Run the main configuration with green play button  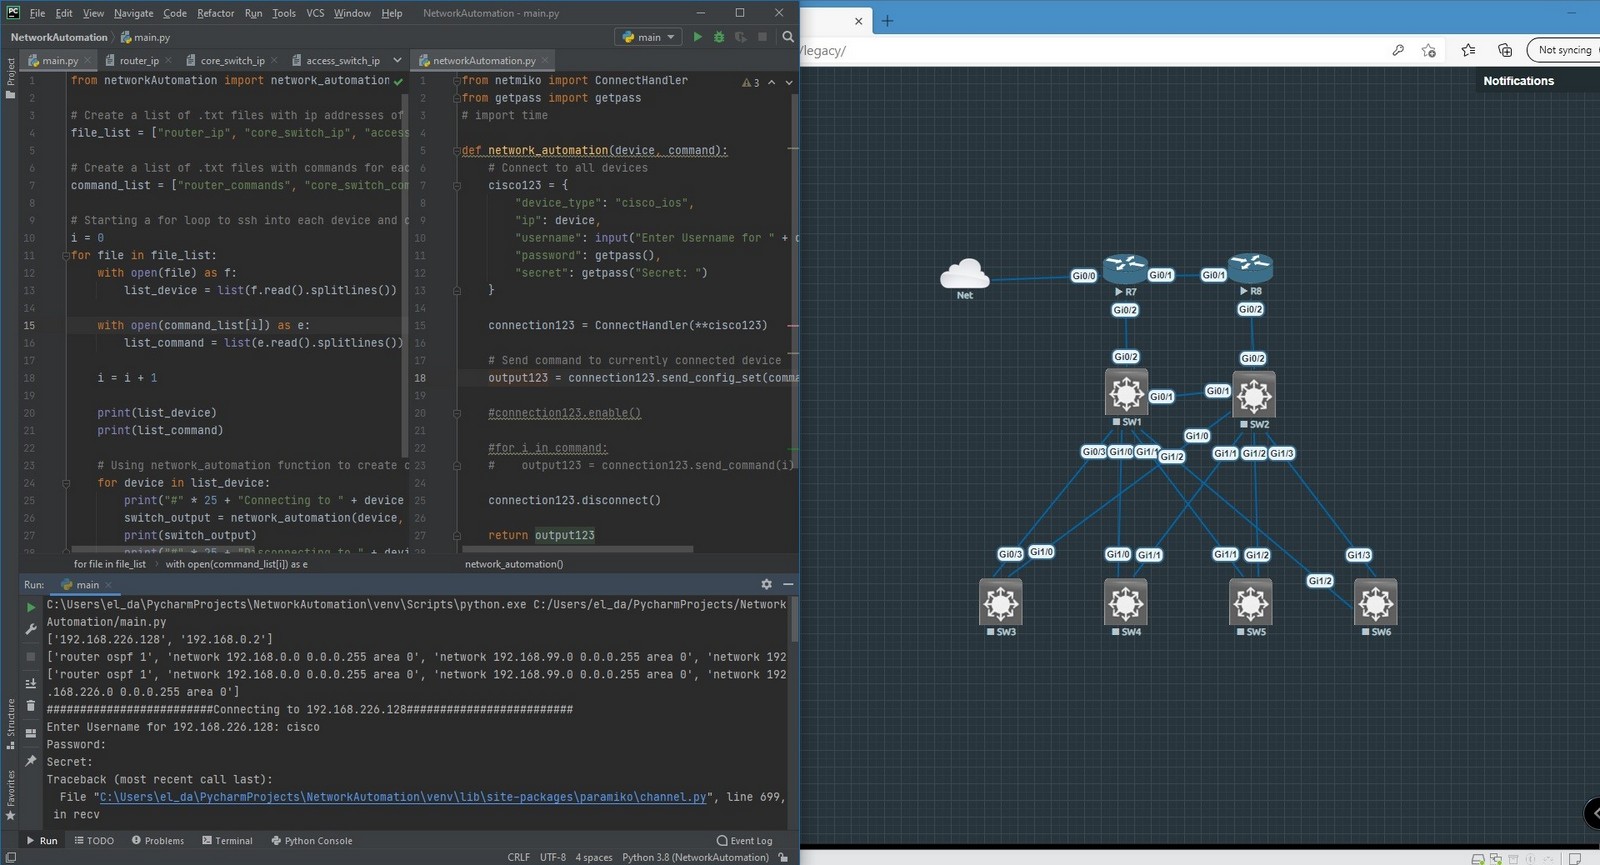coord(698,37)
